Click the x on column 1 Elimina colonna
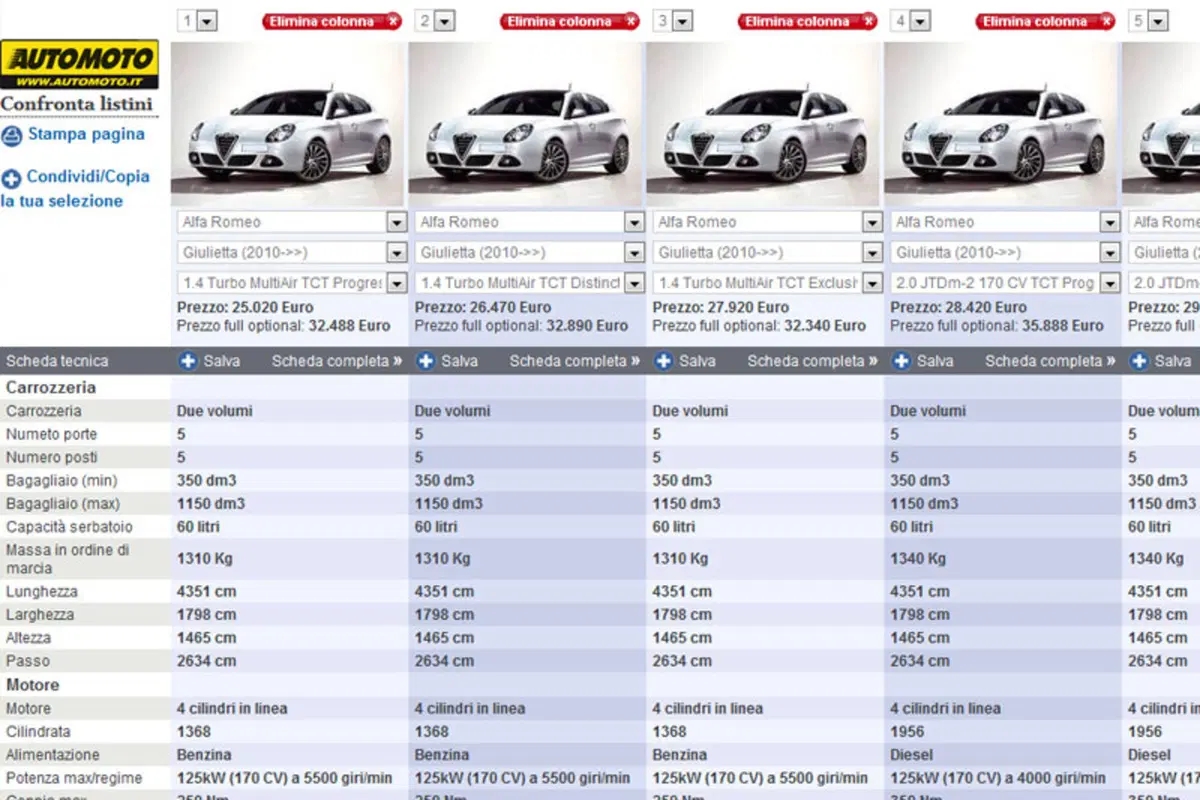Viewport: 1200px width, 800px height. point(392,21)
